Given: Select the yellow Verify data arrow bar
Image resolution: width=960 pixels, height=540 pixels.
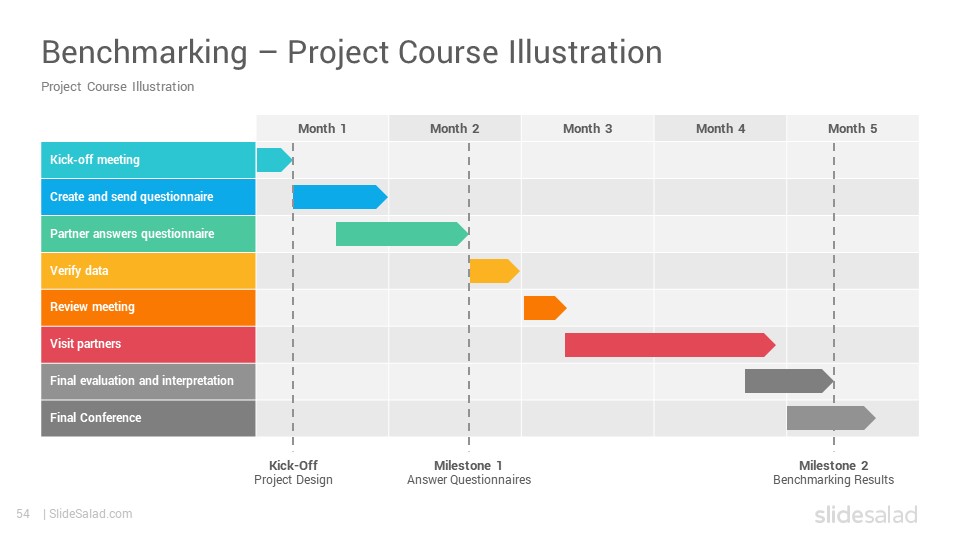Looking at the screenshot, I should click(x=494, y=271).
